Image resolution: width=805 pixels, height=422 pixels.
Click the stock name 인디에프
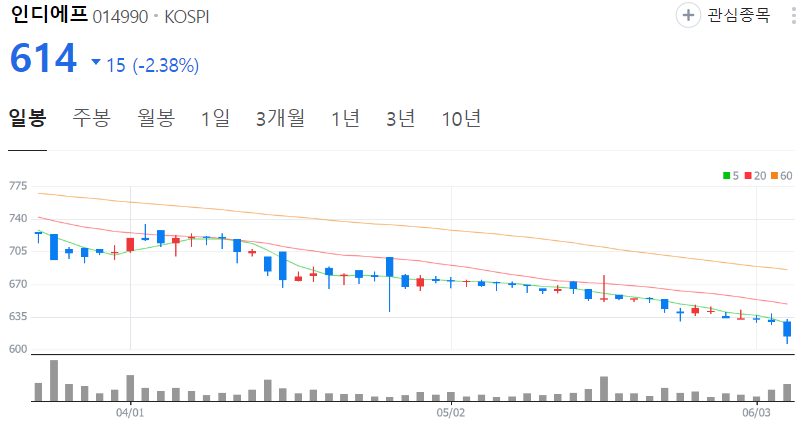49,15
